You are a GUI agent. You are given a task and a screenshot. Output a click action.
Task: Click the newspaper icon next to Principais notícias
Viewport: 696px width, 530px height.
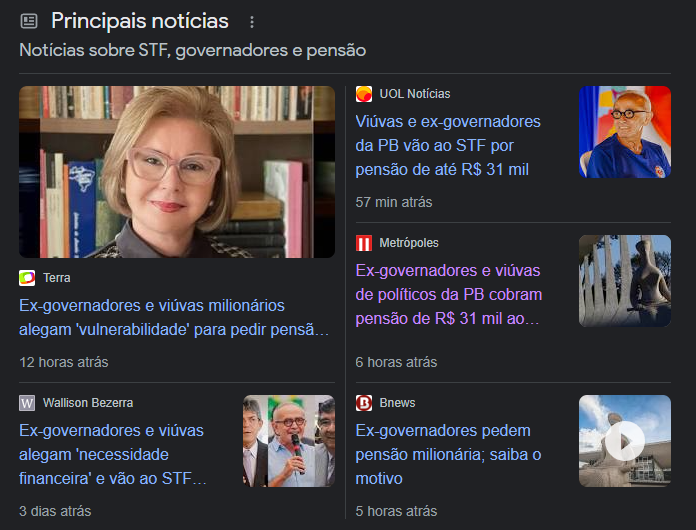[x=29, y=21]
